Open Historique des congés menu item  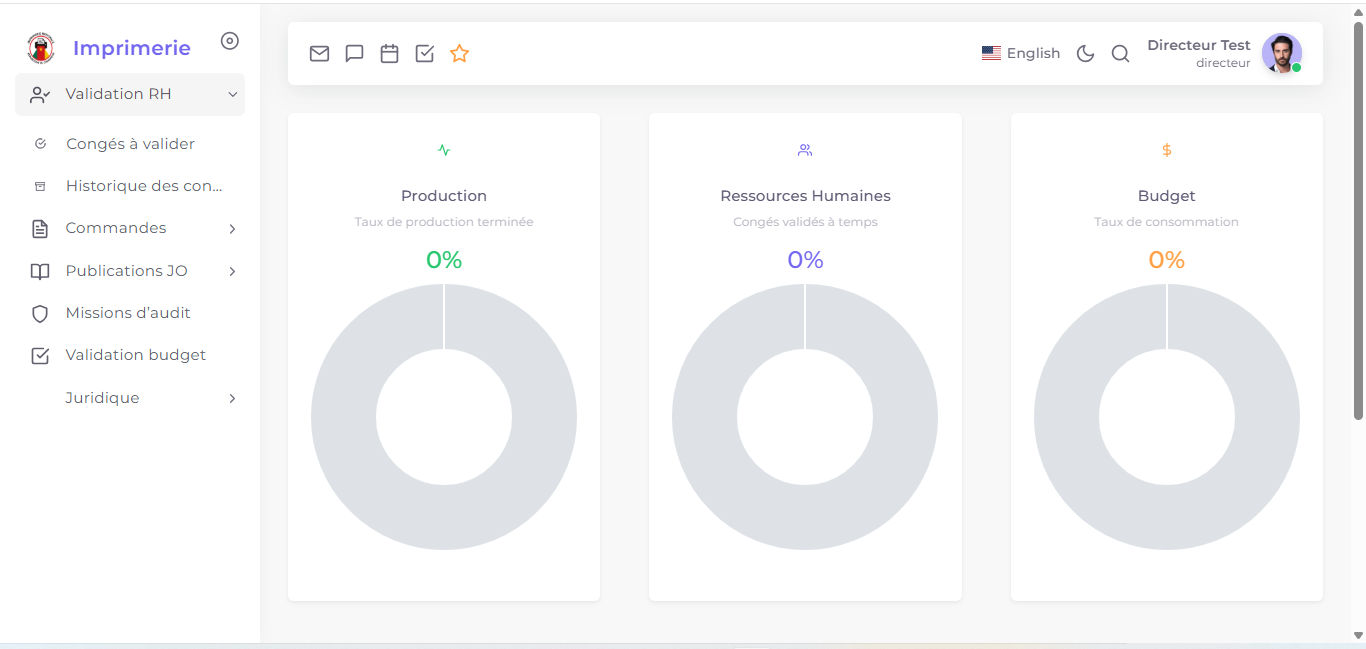point(143,186)
